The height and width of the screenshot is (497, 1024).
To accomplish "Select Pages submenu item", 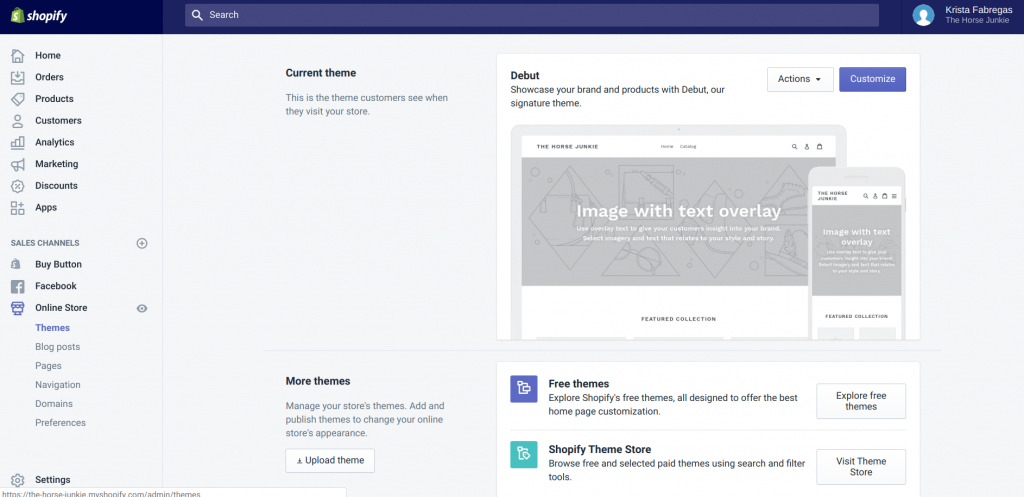I will tap(48, 366).
